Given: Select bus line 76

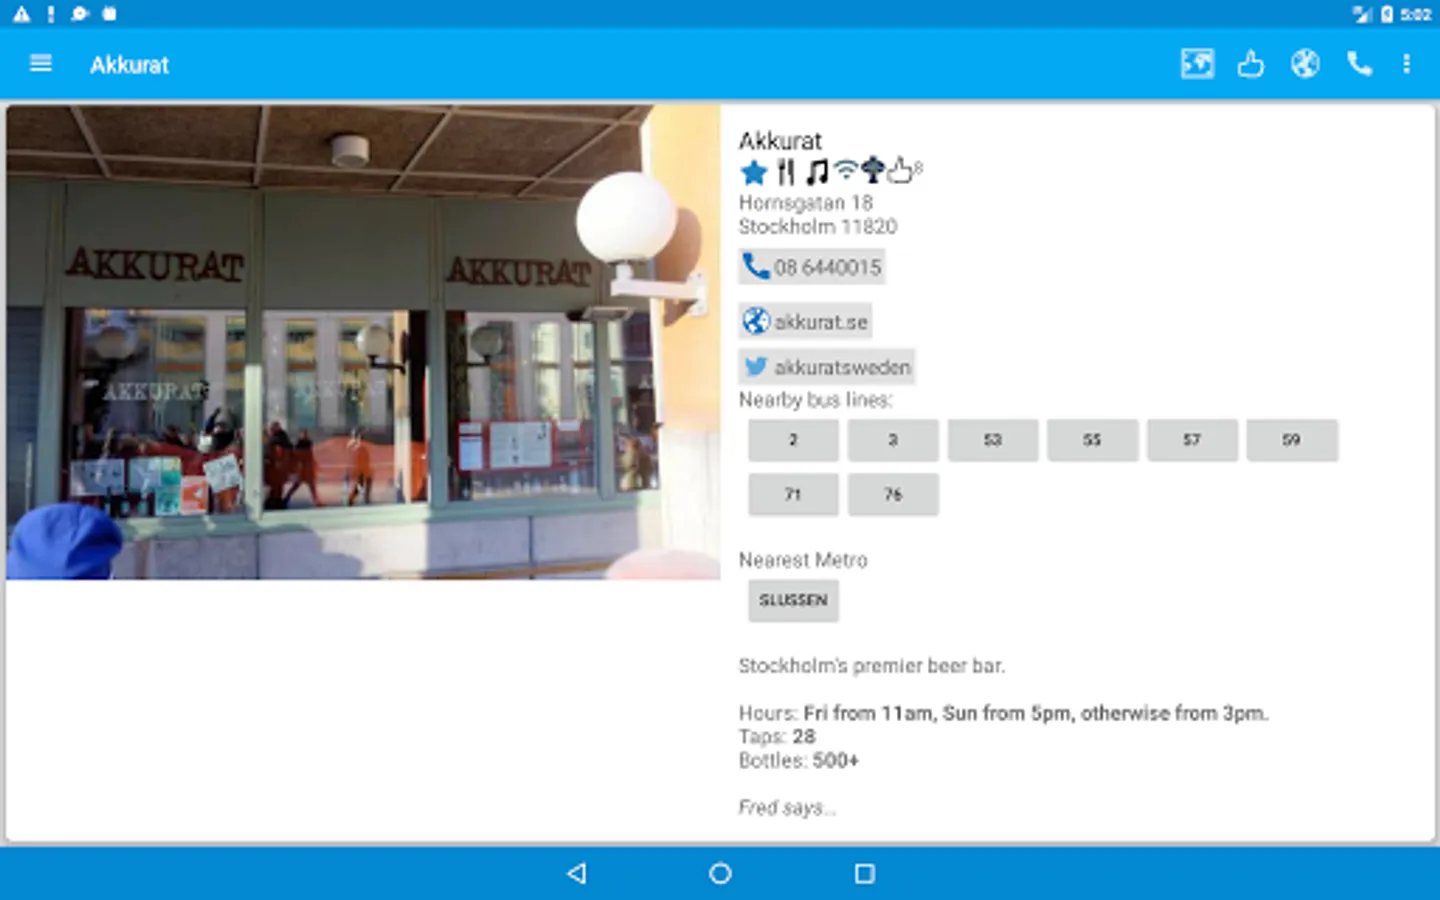Looking at the screenshot, I should (893, 494).
